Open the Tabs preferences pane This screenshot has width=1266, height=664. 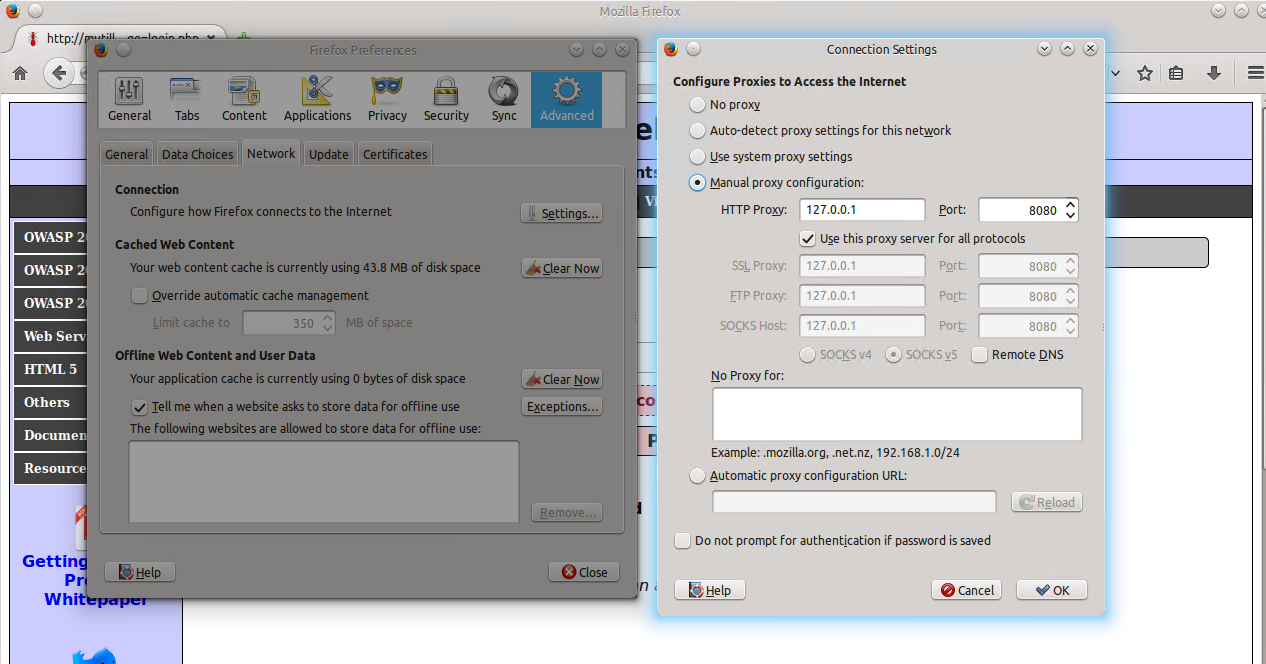point(187,100)
